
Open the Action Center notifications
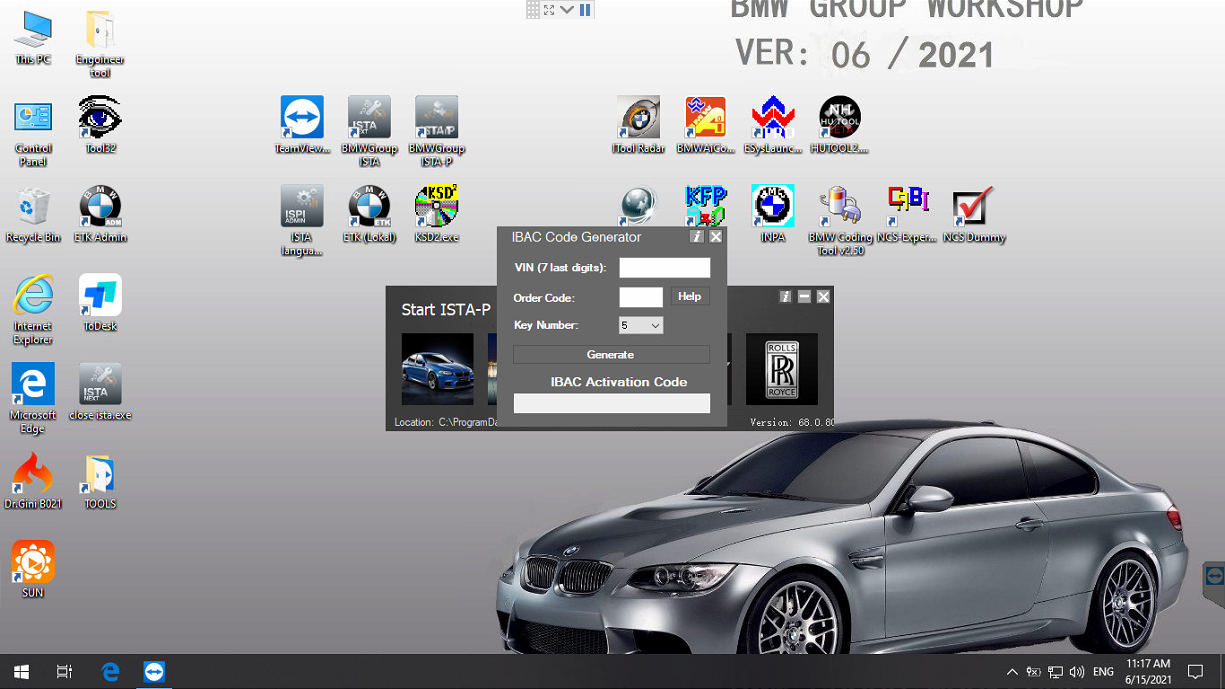[x=1195, y=672]
